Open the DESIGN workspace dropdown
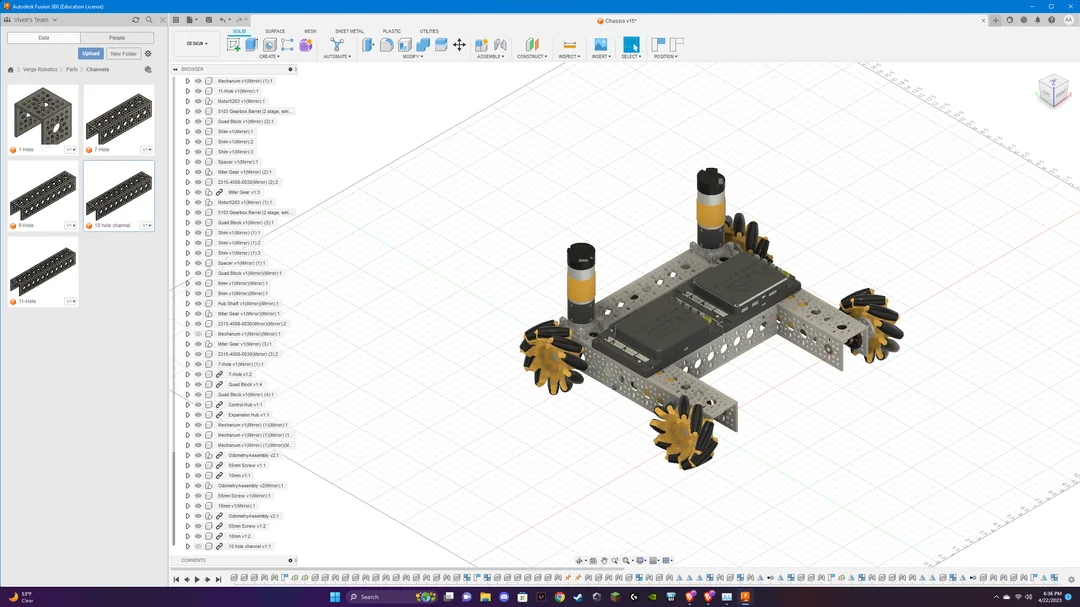Screen dimensions: 1080x607 (197, 44)
